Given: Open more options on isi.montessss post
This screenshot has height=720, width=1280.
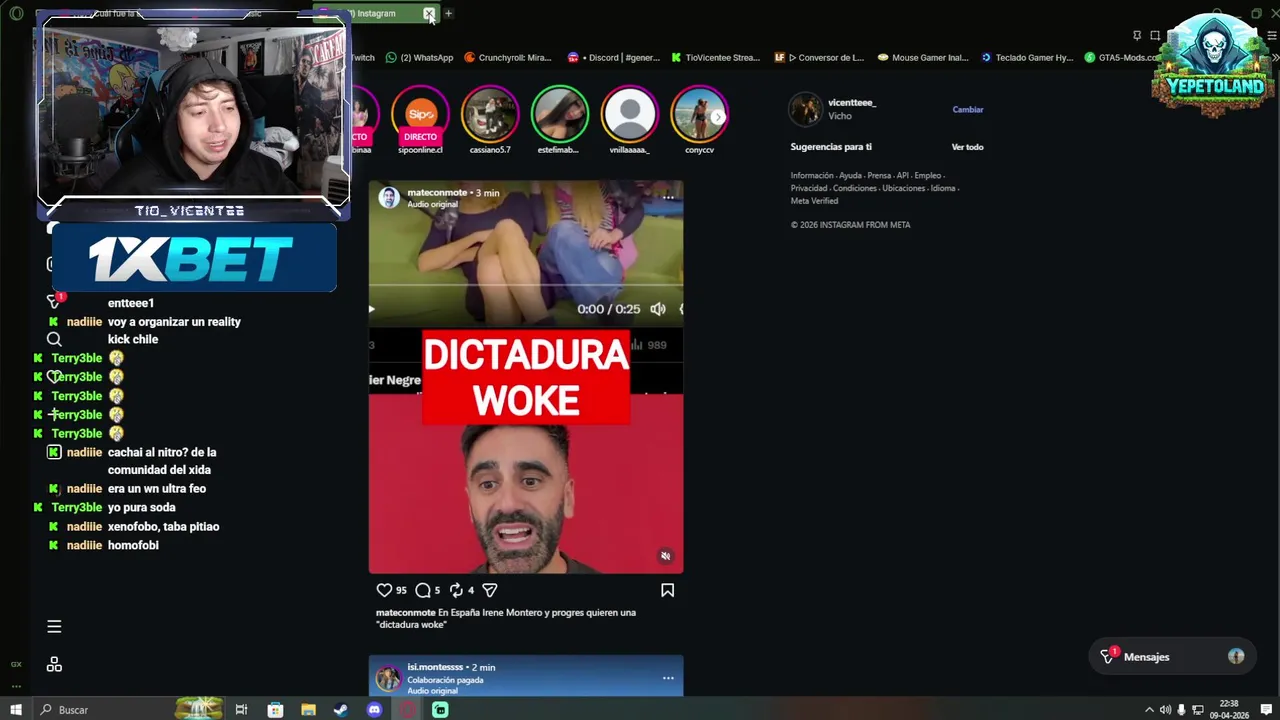Looking at the screenshot, I should click(668, 678).
